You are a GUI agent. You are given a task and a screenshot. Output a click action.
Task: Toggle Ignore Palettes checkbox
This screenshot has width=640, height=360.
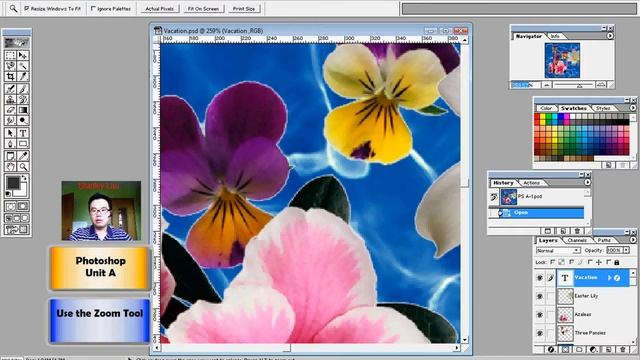click(93, 8)
